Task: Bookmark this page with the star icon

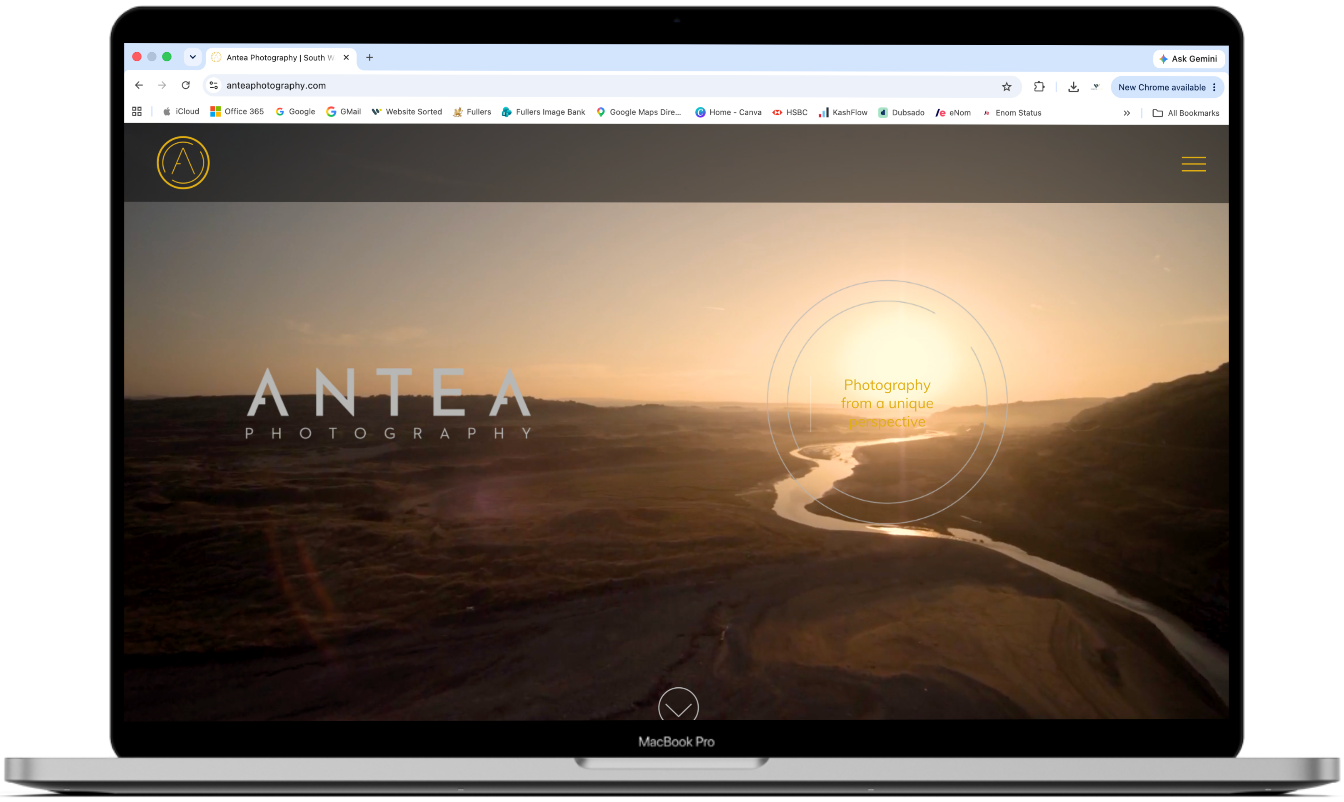Action: tap(1007, 87)
